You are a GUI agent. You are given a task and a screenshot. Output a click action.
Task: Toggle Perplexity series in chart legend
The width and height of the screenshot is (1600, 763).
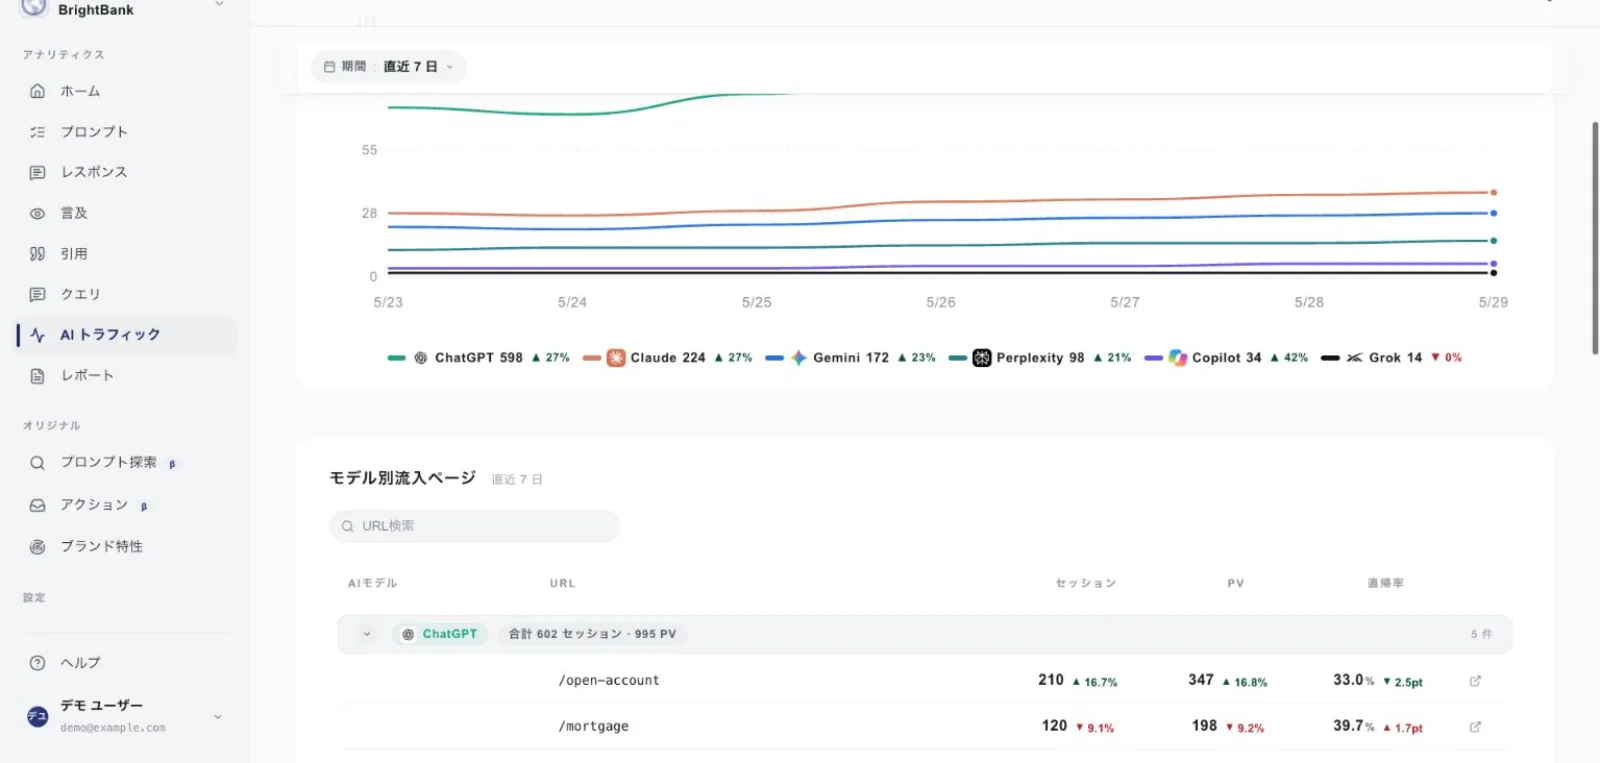pos(1040,358)
